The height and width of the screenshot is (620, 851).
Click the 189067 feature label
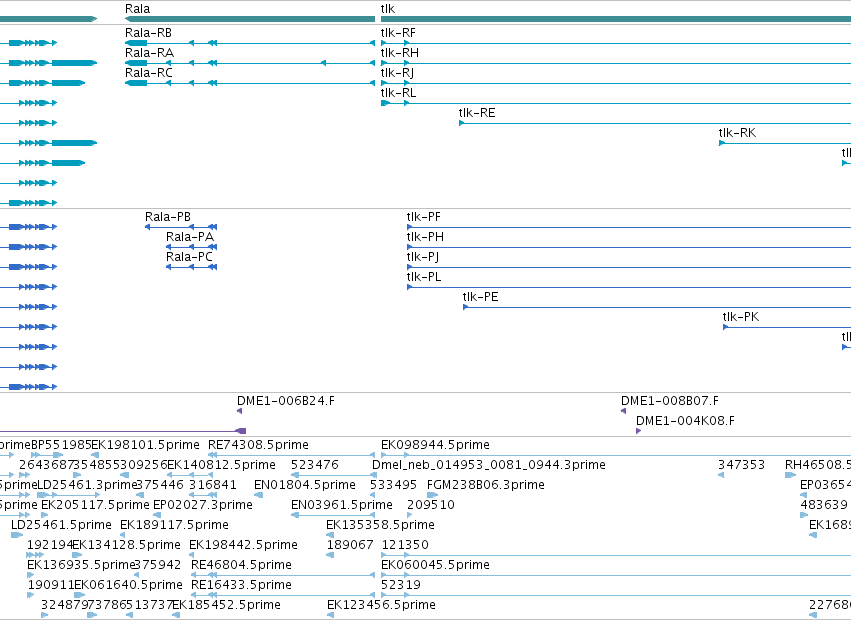click(x=350, y=545)
